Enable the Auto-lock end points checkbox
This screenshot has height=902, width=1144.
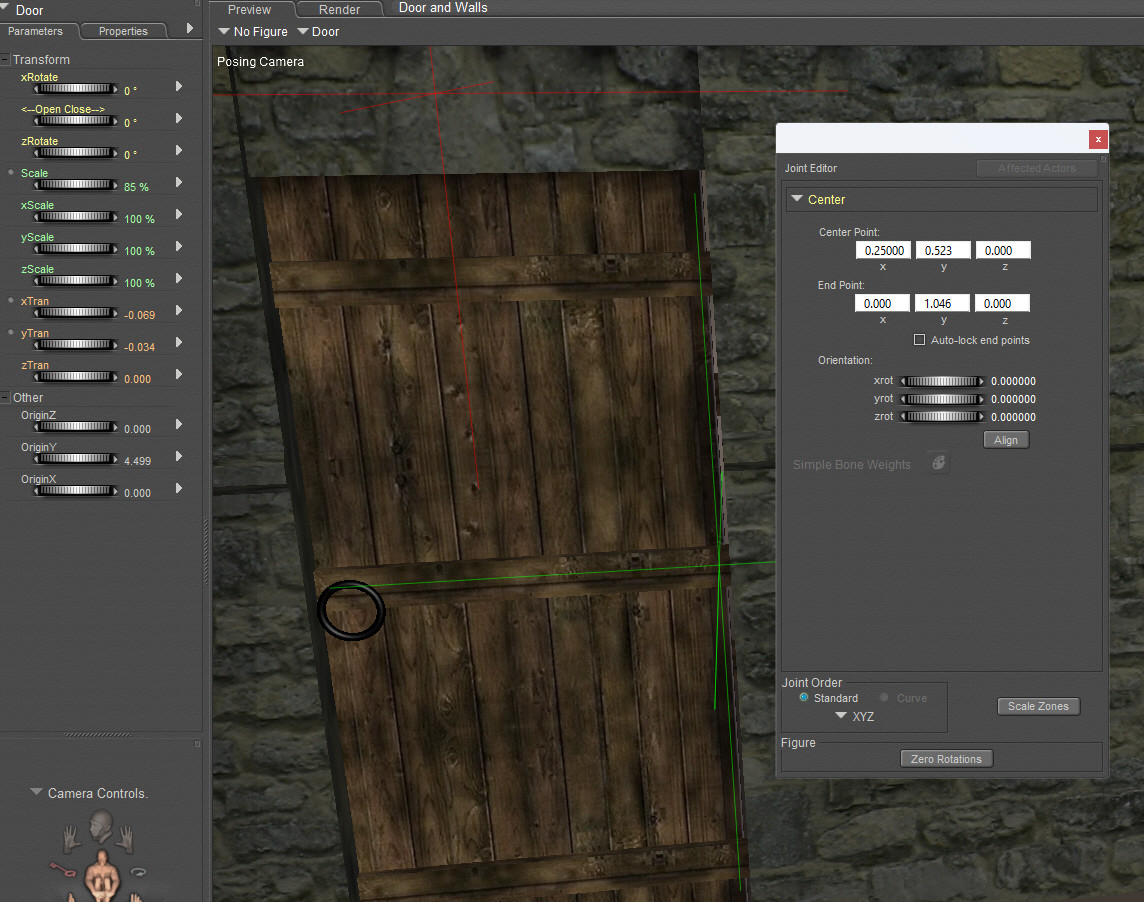pos(919,340)
